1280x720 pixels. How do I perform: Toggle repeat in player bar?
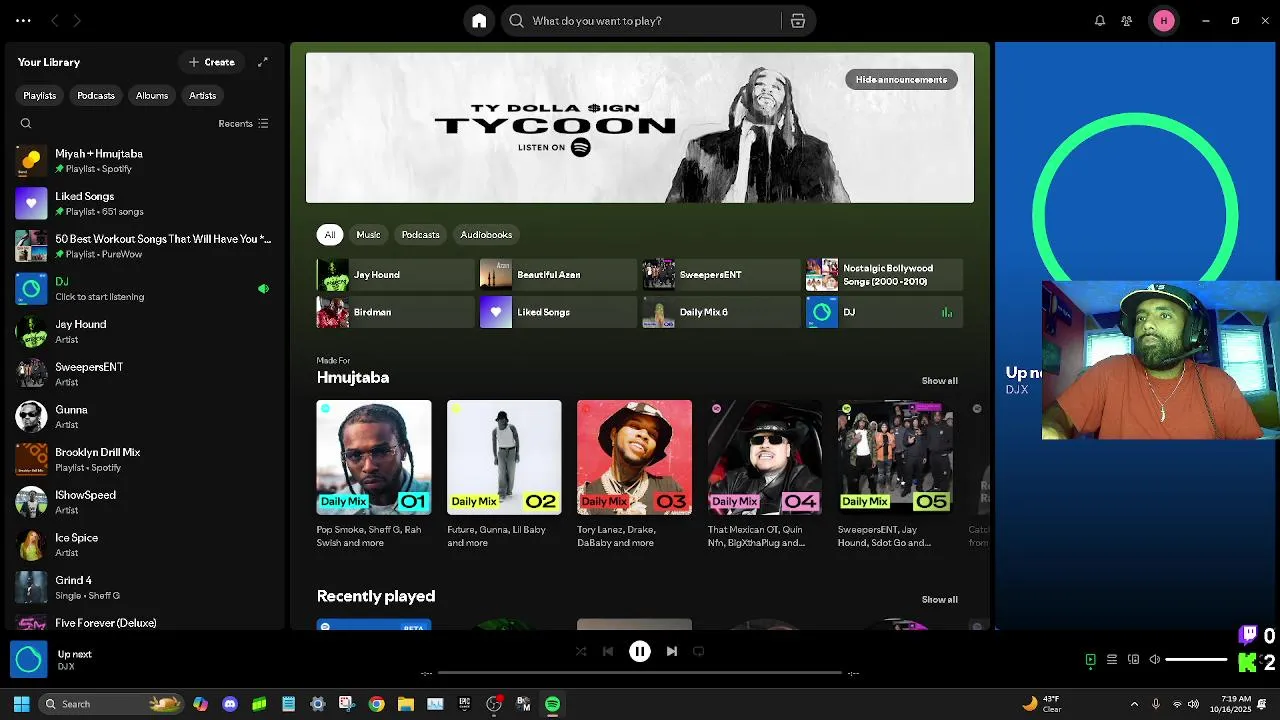point(699,652)
